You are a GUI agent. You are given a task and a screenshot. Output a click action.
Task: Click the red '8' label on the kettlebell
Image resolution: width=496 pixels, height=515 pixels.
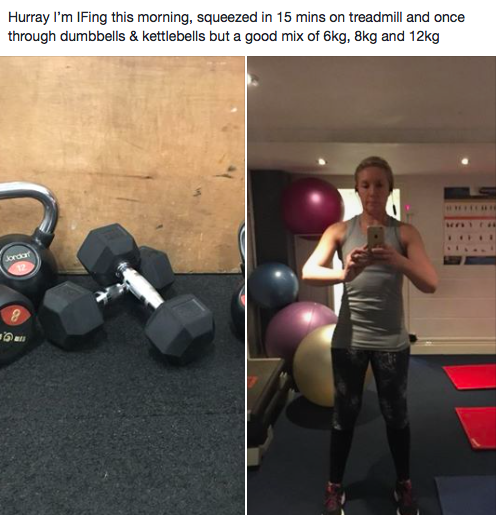point(13,315)
